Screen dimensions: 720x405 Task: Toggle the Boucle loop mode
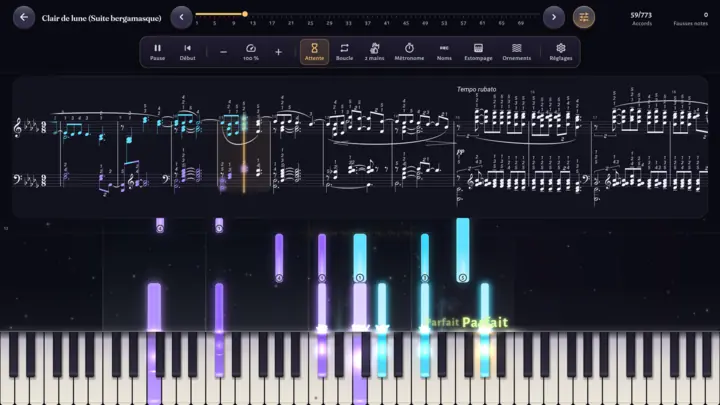(344, 52)
